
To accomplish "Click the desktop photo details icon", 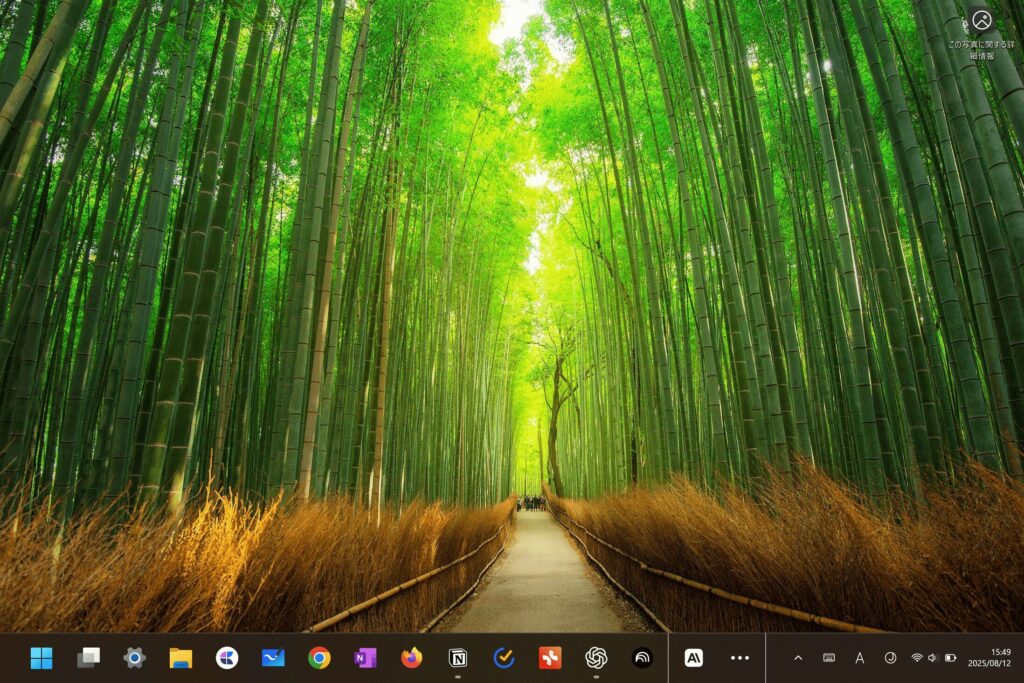I will pos(981,19).
